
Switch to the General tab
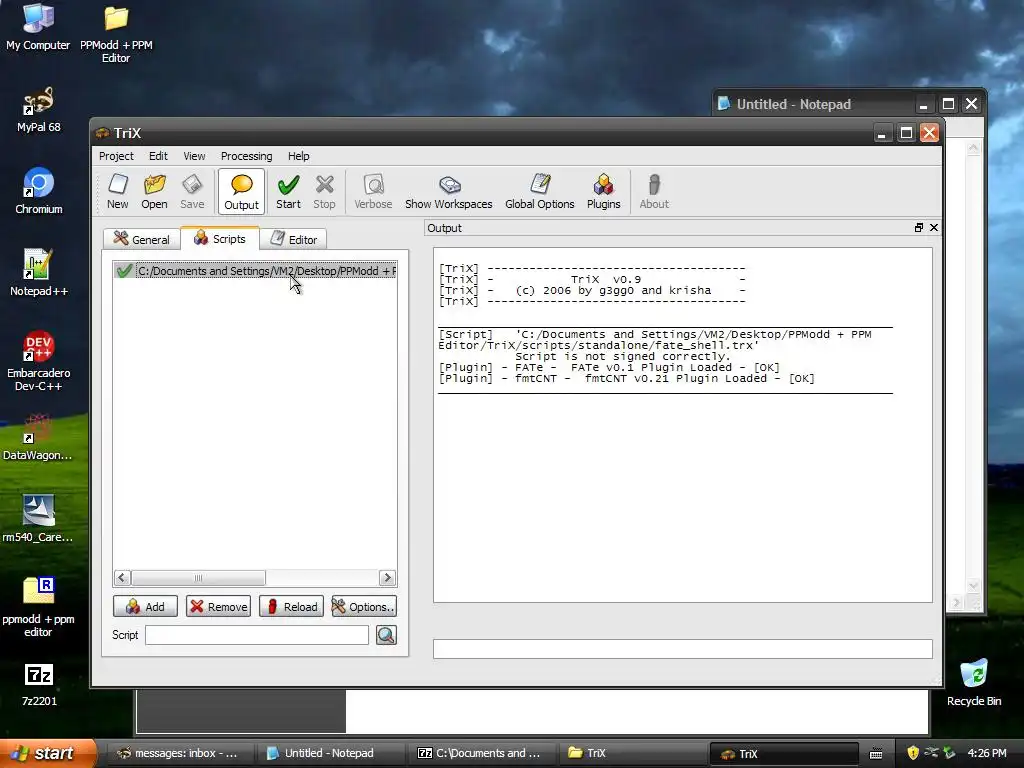142,239
